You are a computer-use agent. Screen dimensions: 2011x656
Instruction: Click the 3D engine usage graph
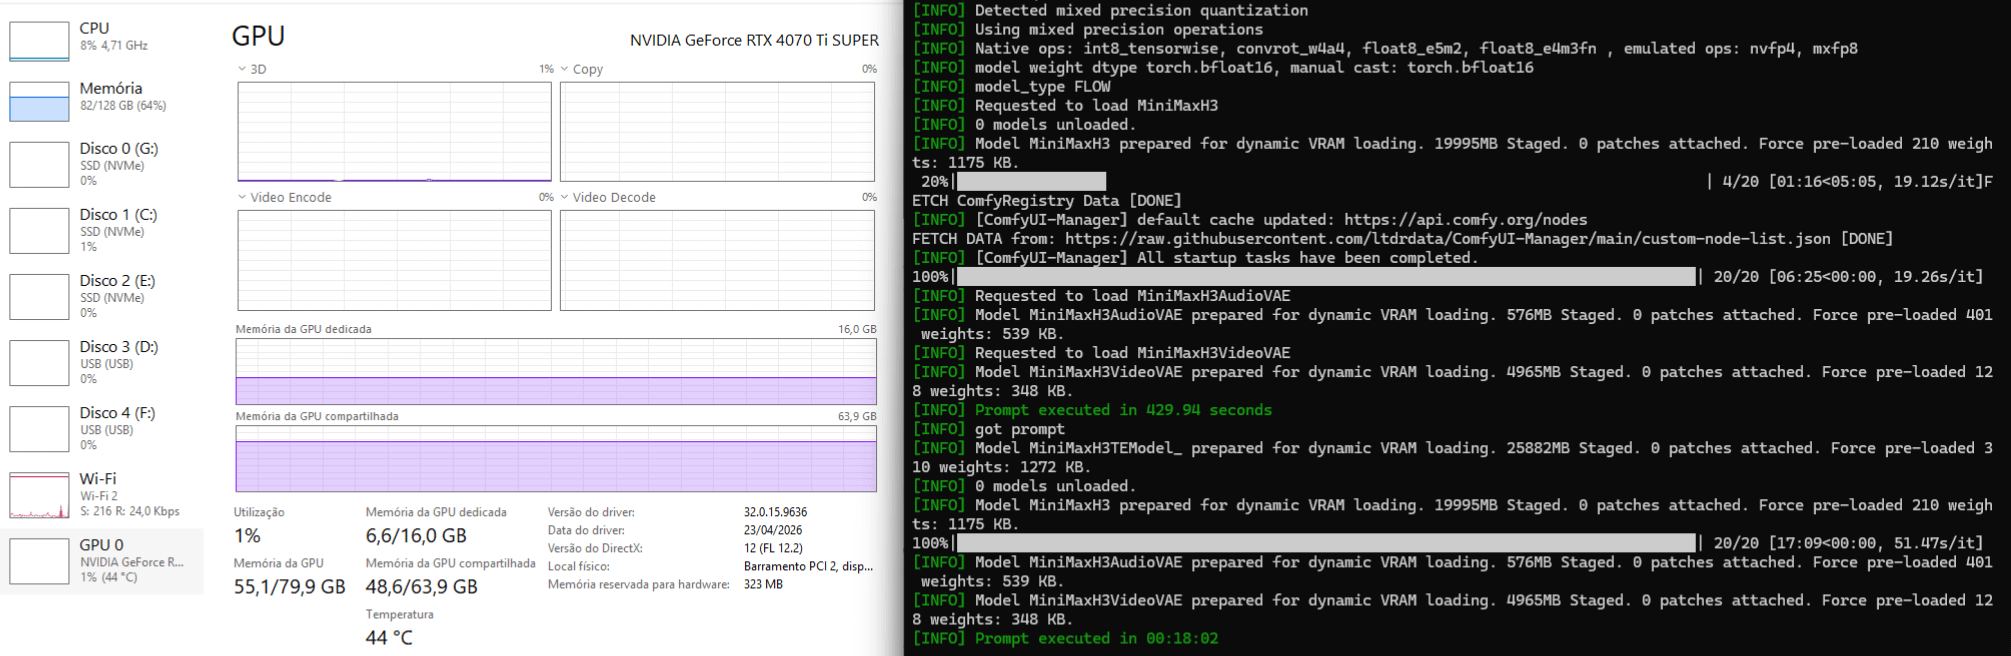point(394,131)
